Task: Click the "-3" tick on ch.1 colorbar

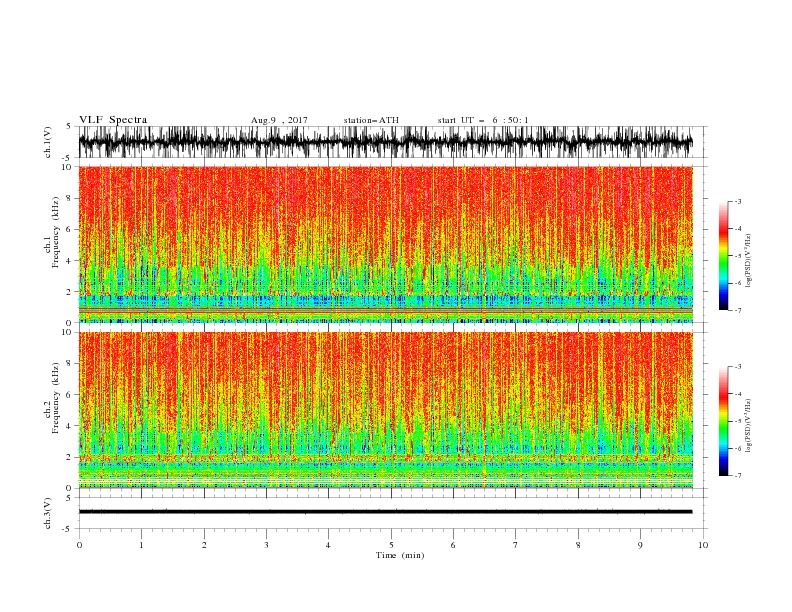Action: [x=738, y=201]
